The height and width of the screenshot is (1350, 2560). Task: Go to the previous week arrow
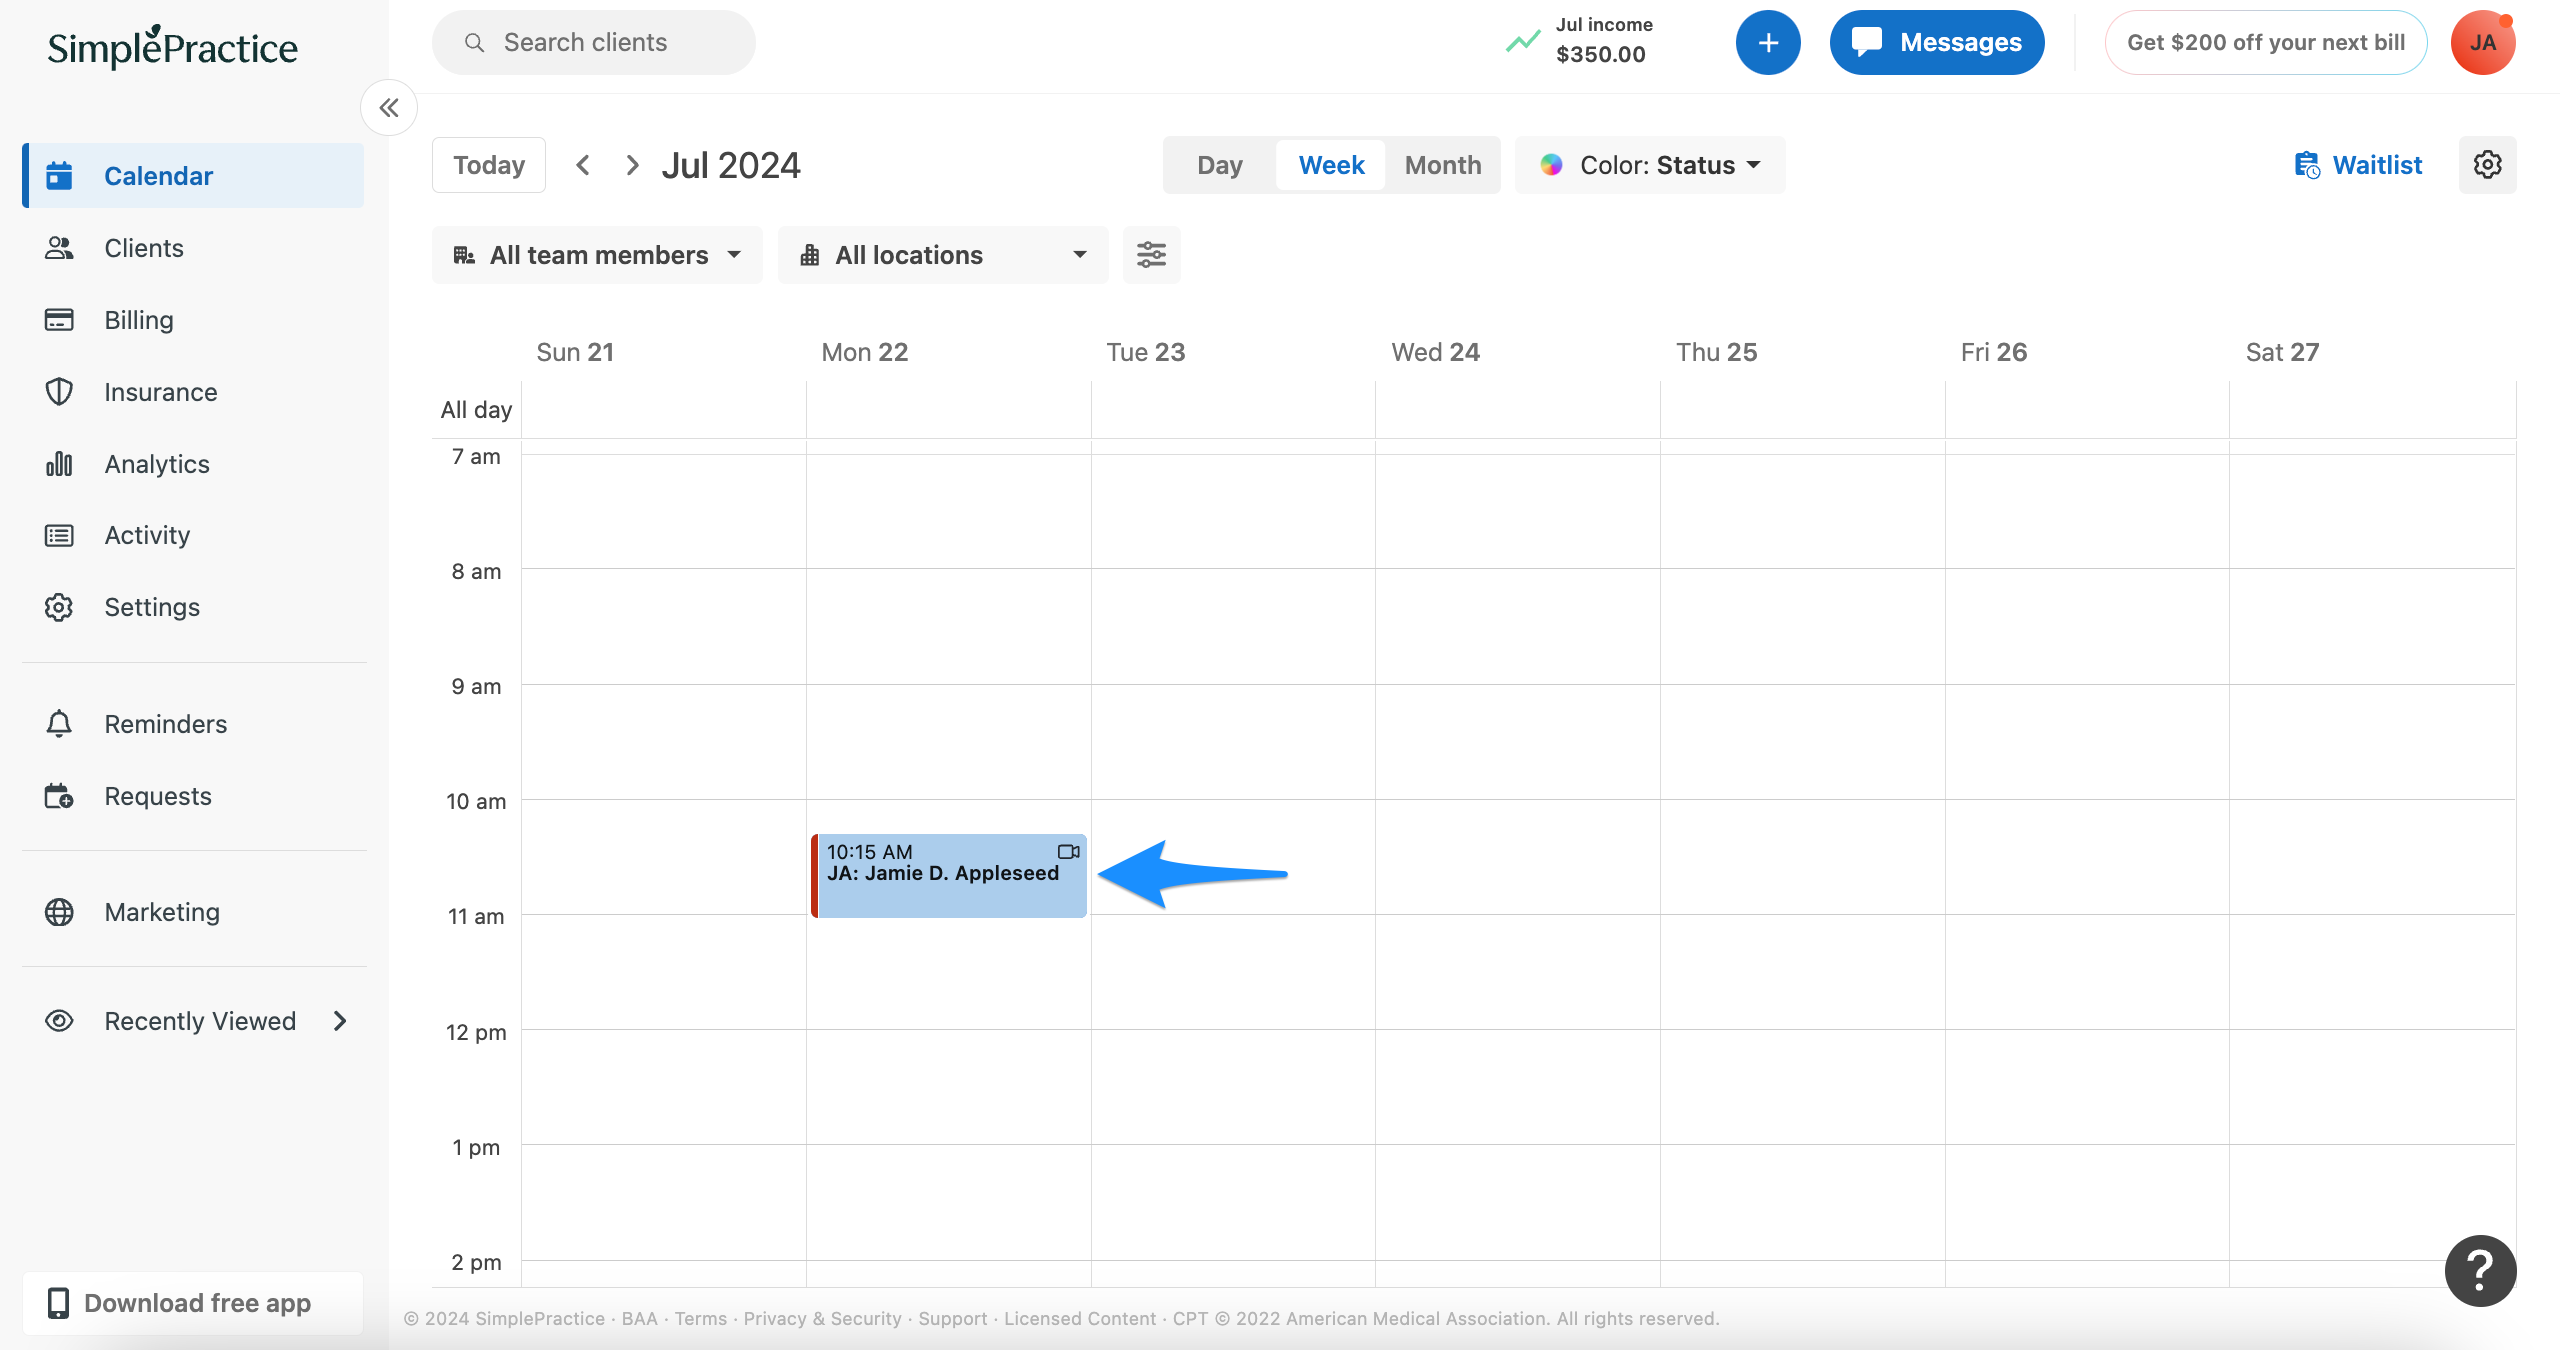point(583,165)
